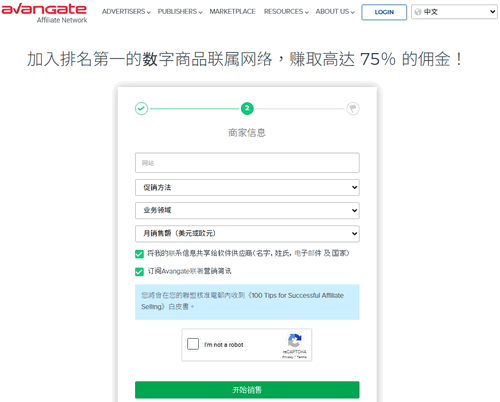Click the reCAPTCHA logo icon
Screen dimensions: 500x402
tap(295, 341)
